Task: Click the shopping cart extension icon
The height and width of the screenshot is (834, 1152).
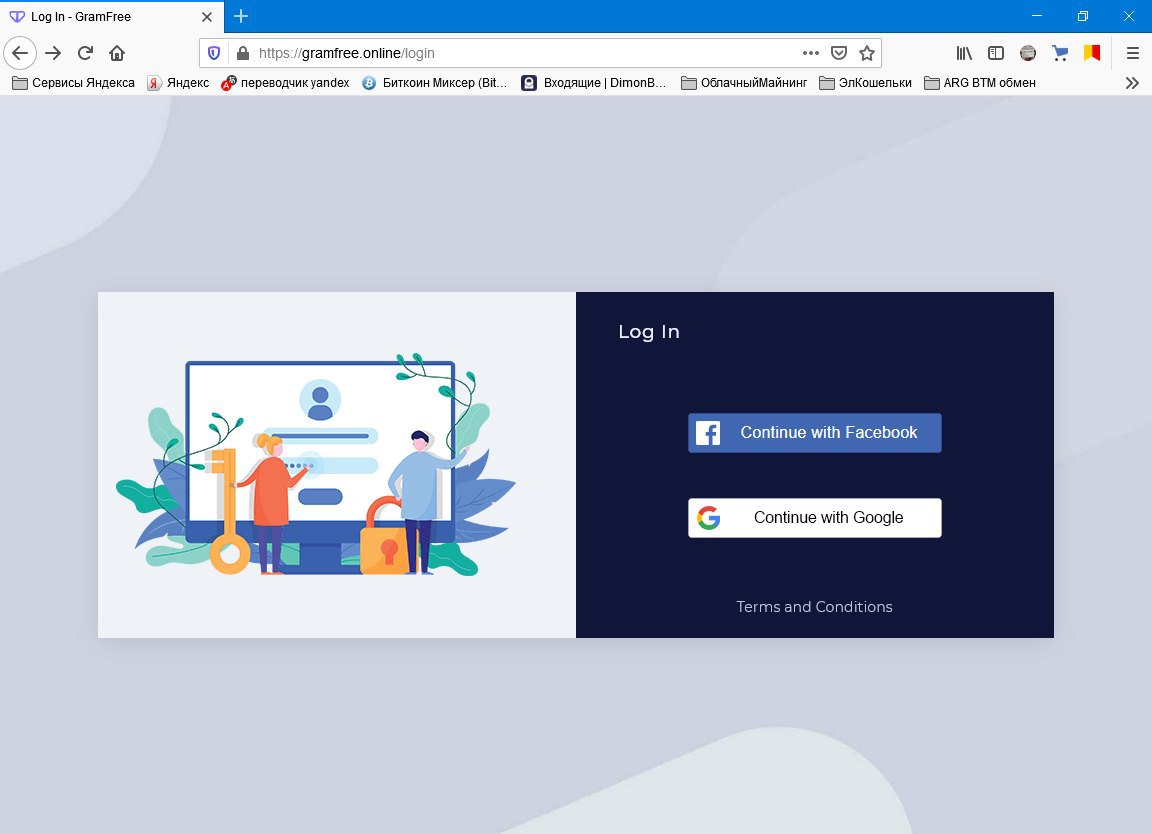Action: (x=1059, y=53)
